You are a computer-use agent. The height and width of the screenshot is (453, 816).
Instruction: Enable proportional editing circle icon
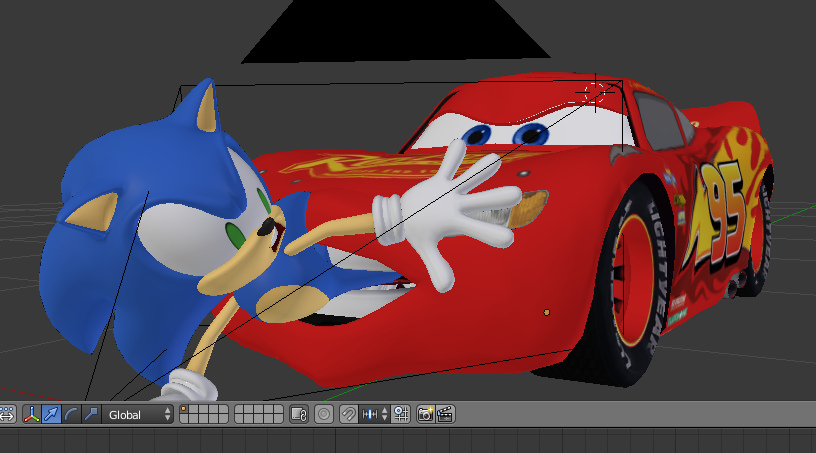[324, 414]
